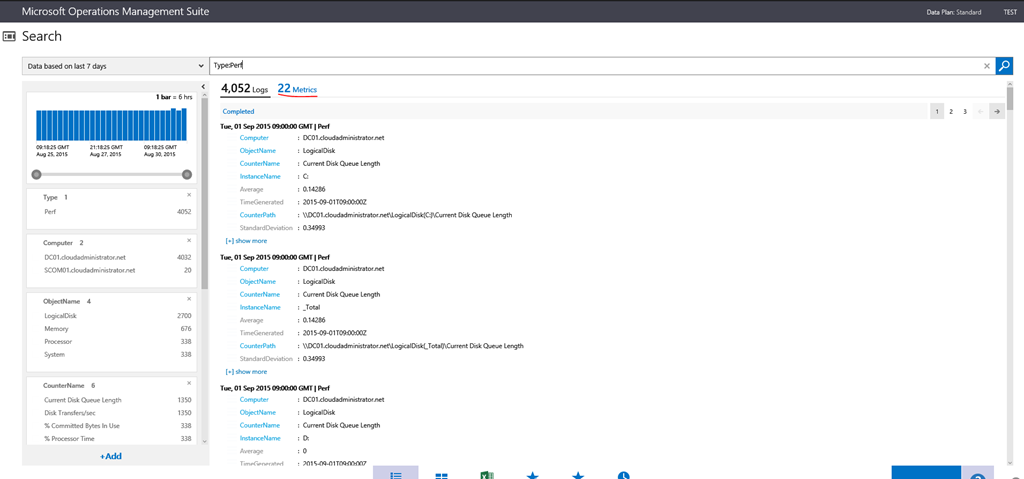
Task: Clear the search query with the X icon
Action: [x=987, y=66]
